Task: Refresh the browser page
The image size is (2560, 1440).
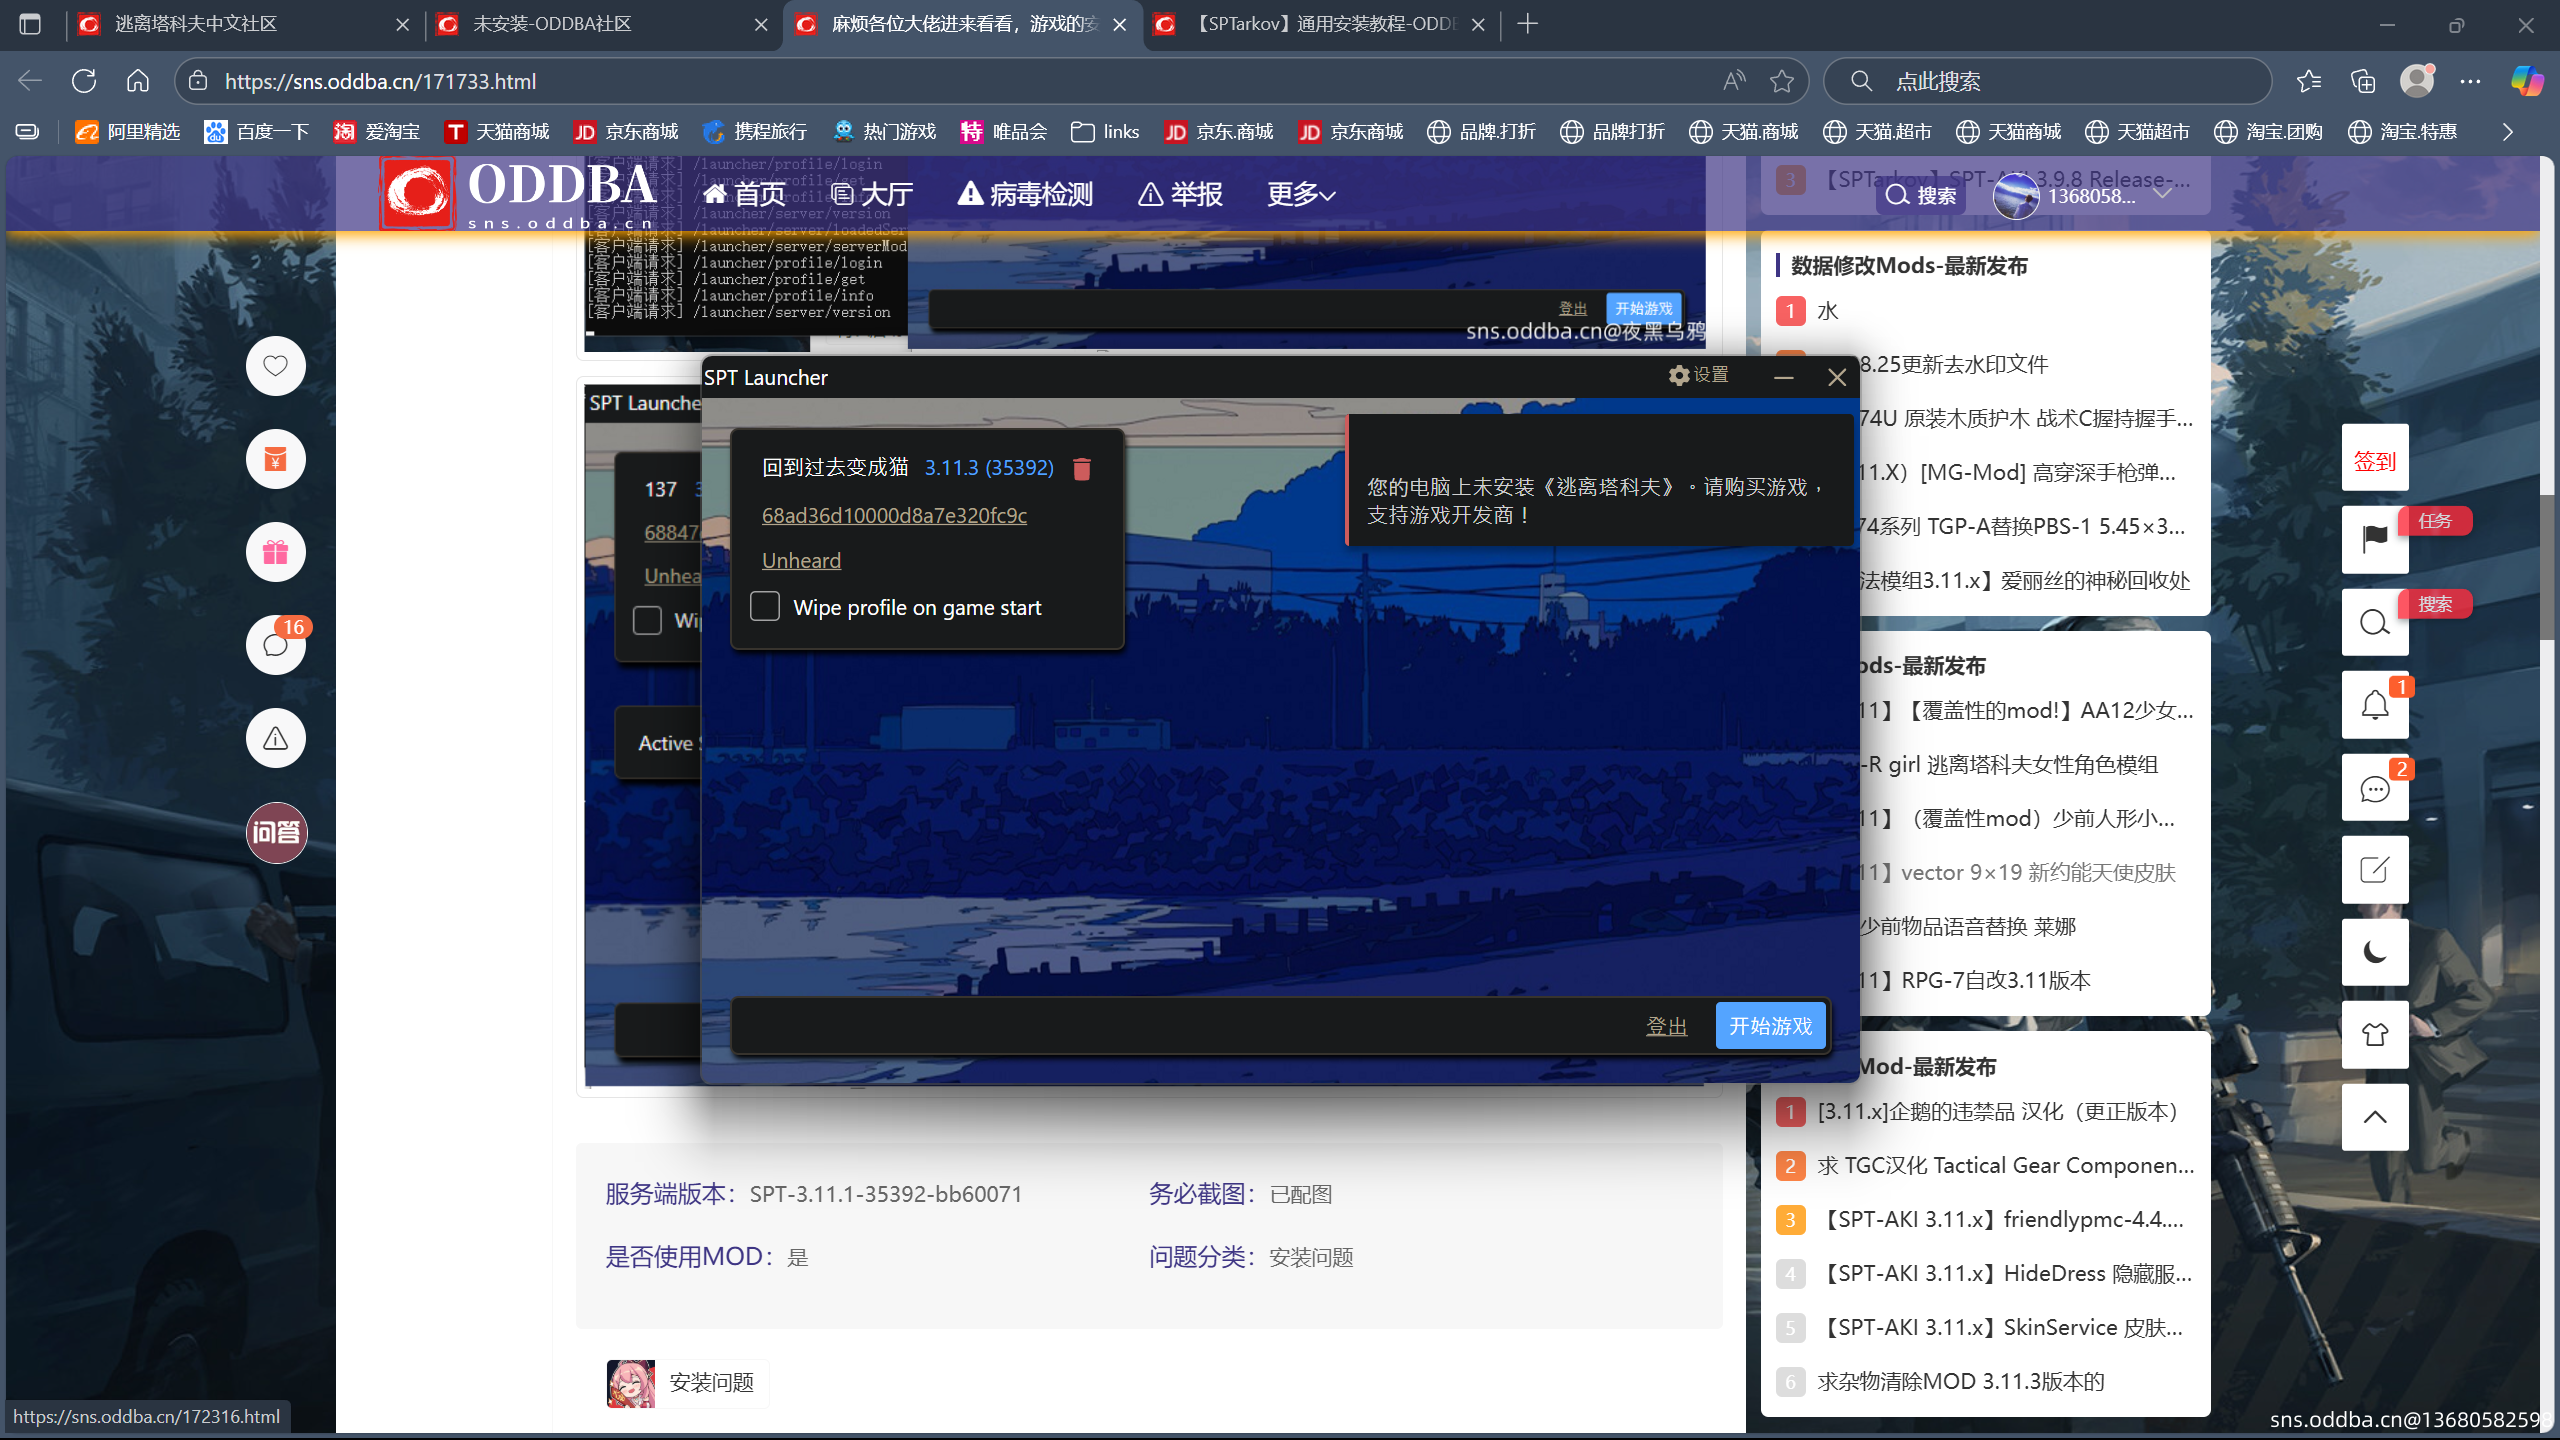Action: 84,81
